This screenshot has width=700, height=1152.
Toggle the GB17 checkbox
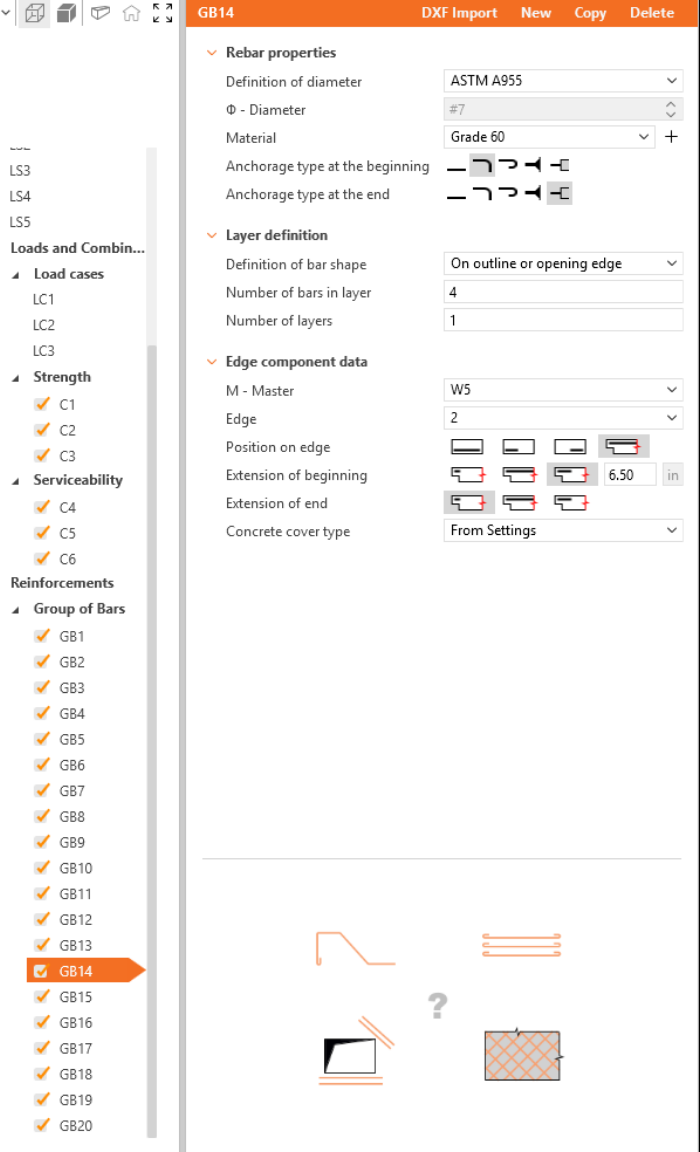(42, 1048)
